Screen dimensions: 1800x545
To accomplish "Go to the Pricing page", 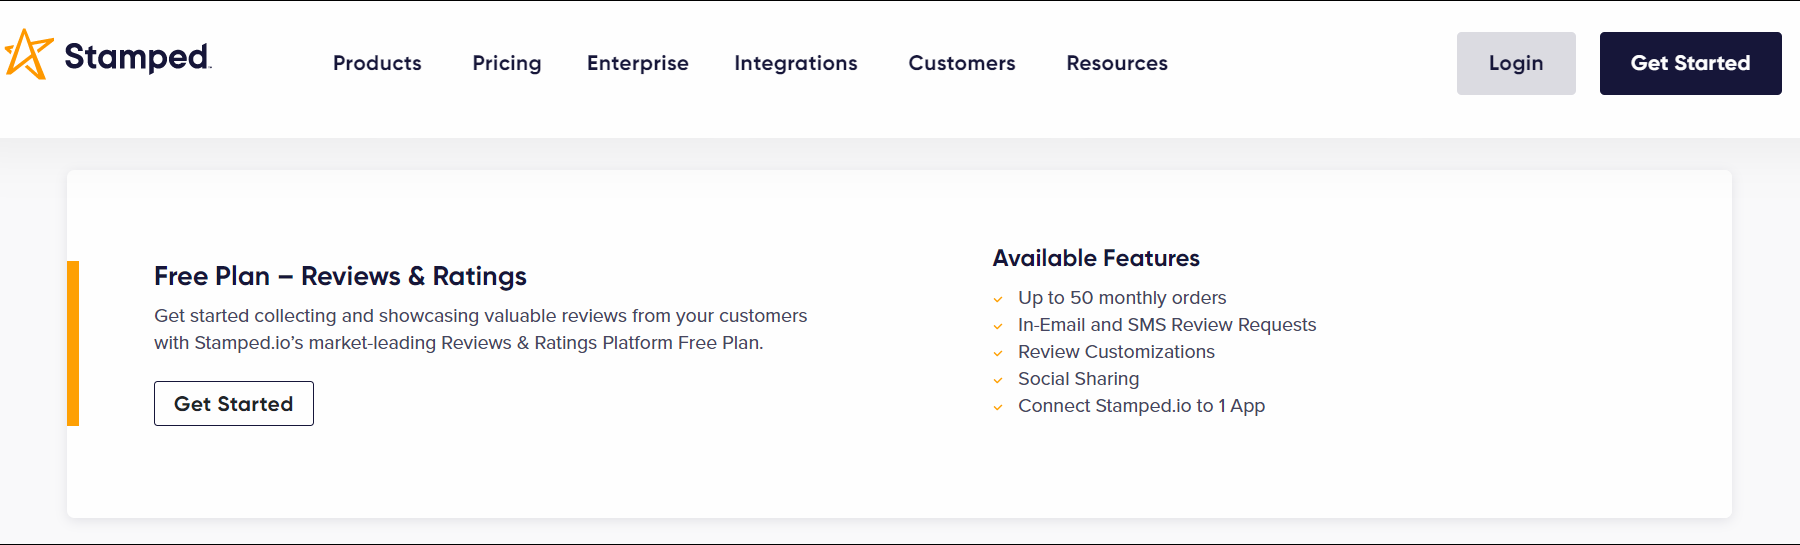I will (507, 63).
